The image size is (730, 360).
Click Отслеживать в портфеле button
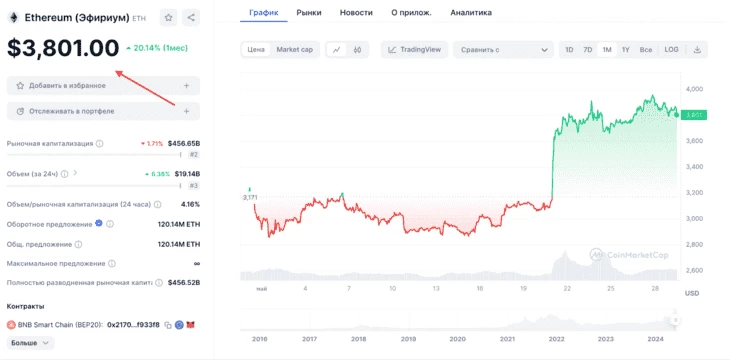(x=103, y=111)
